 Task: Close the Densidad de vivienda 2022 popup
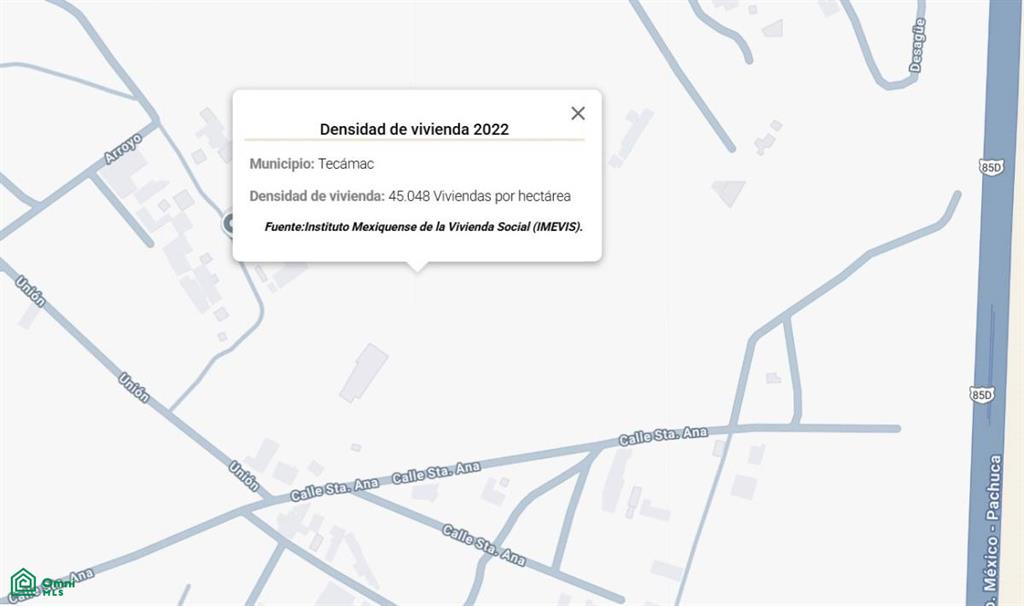577,113
